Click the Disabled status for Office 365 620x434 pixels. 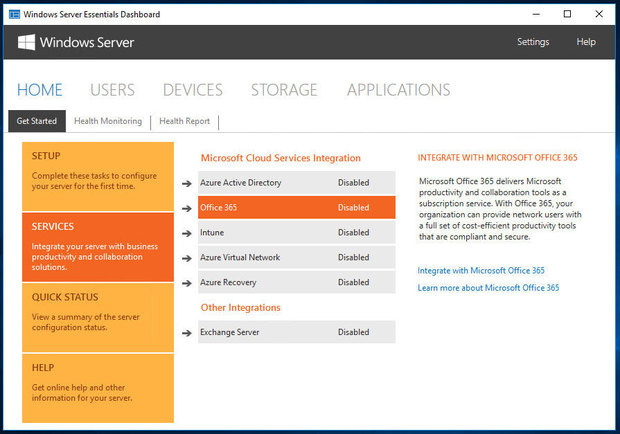[x=353, y=208]
